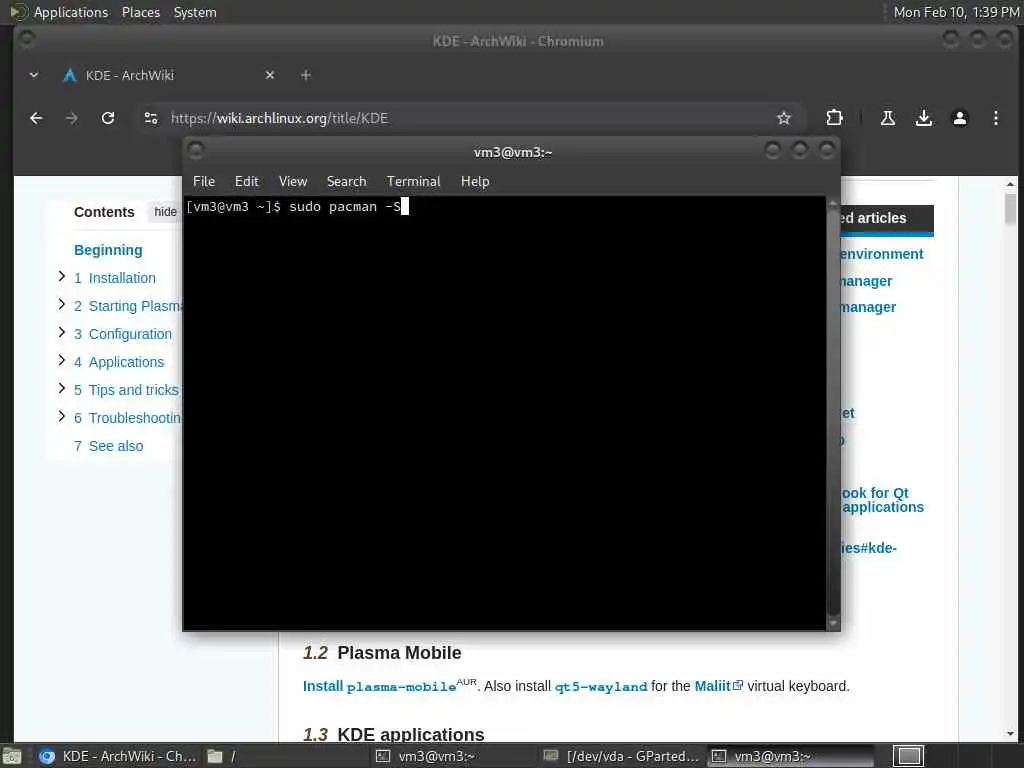This screenshot has height=768, width=1024.
Task: Click the page scrollbar down arrow
Action: tap(1010, 734)
